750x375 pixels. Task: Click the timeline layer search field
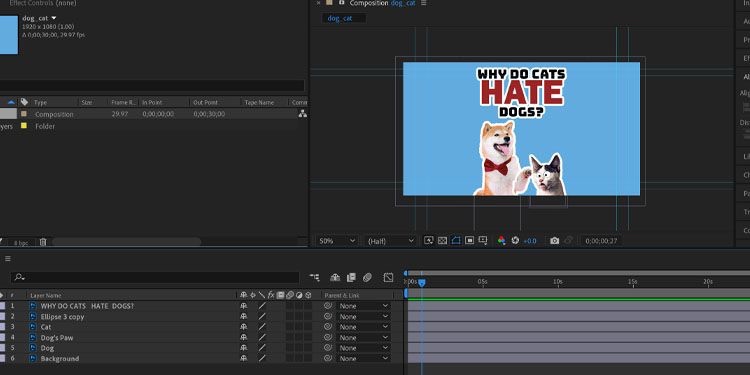[x=155, y=277]
